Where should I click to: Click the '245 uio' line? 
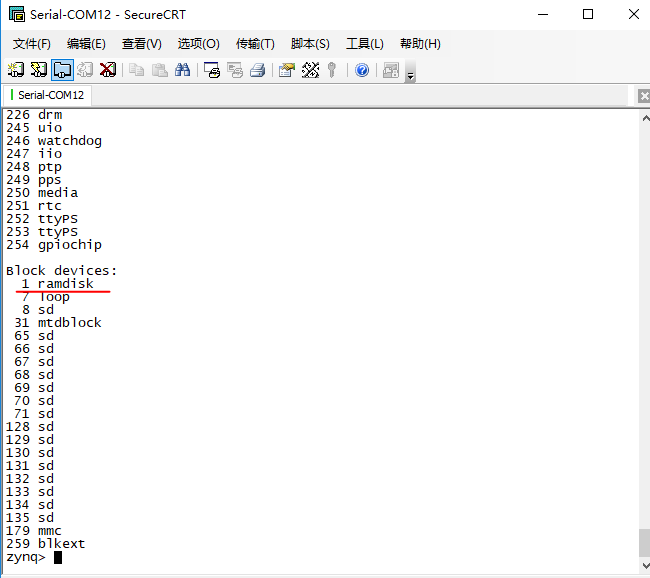point(34,128)
